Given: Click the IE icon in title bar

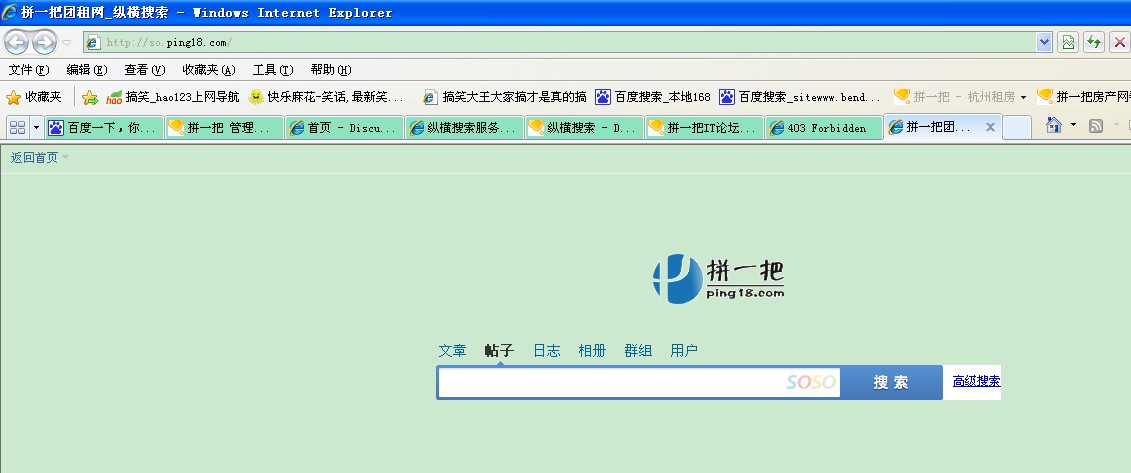Looking at the screenshot, I should (x=9, y=12).
